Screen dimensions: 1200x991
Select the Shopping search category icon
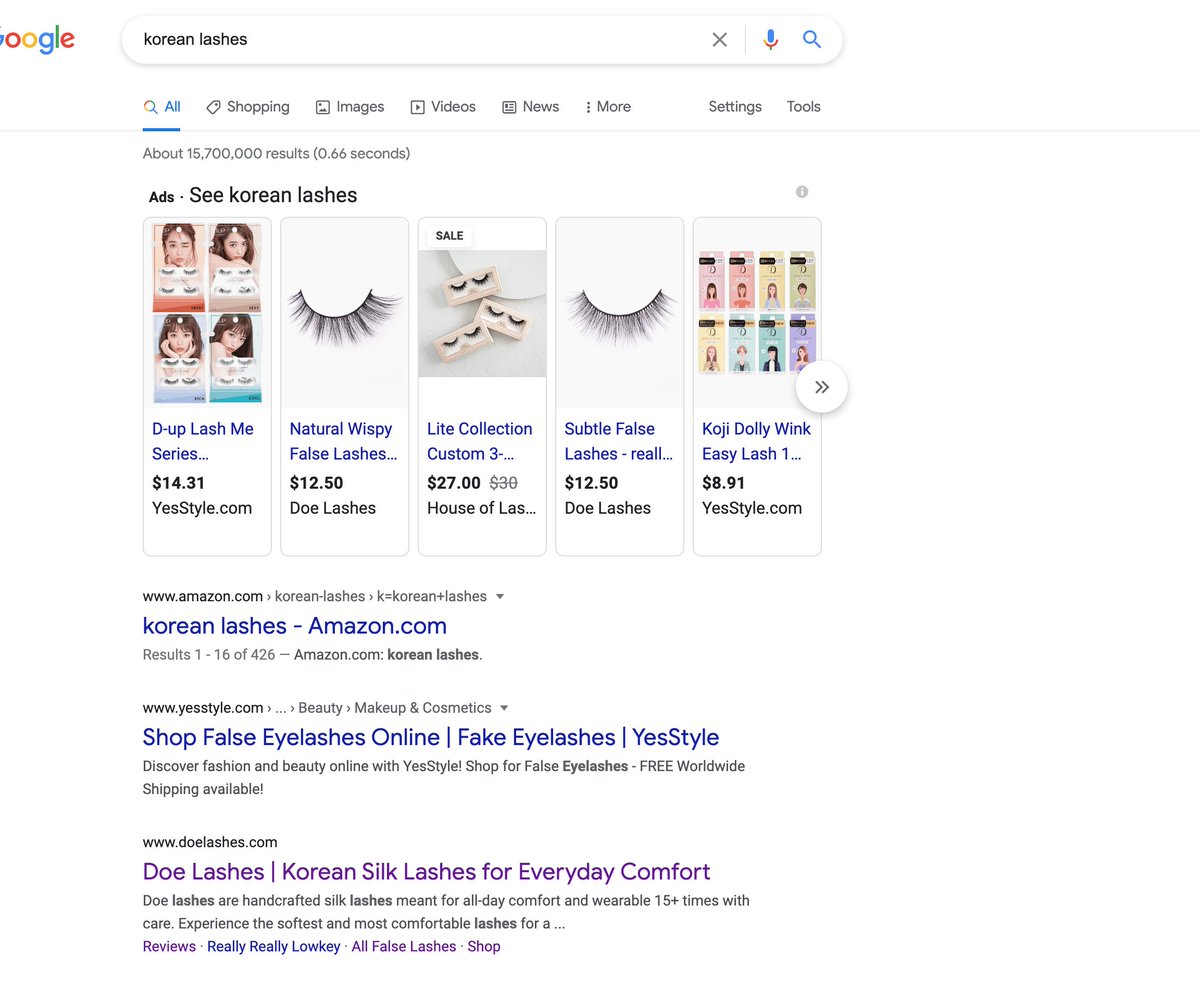(213, 106)
